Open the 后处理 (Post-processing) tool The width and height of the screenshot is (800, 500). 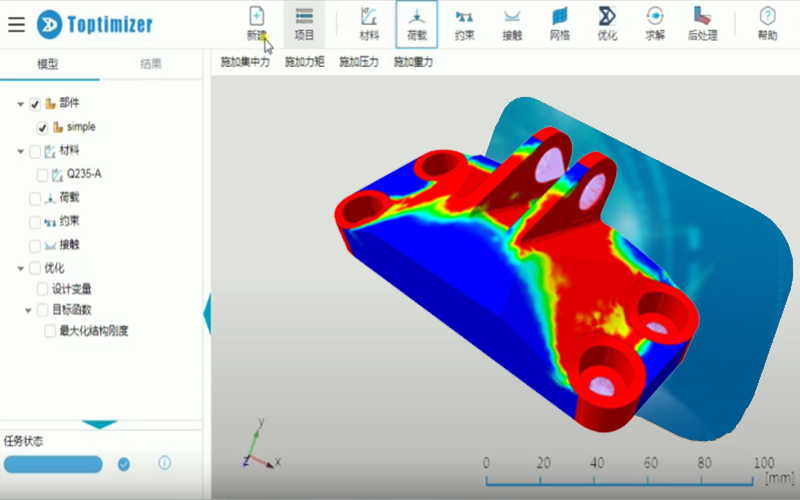click(703, 23)
